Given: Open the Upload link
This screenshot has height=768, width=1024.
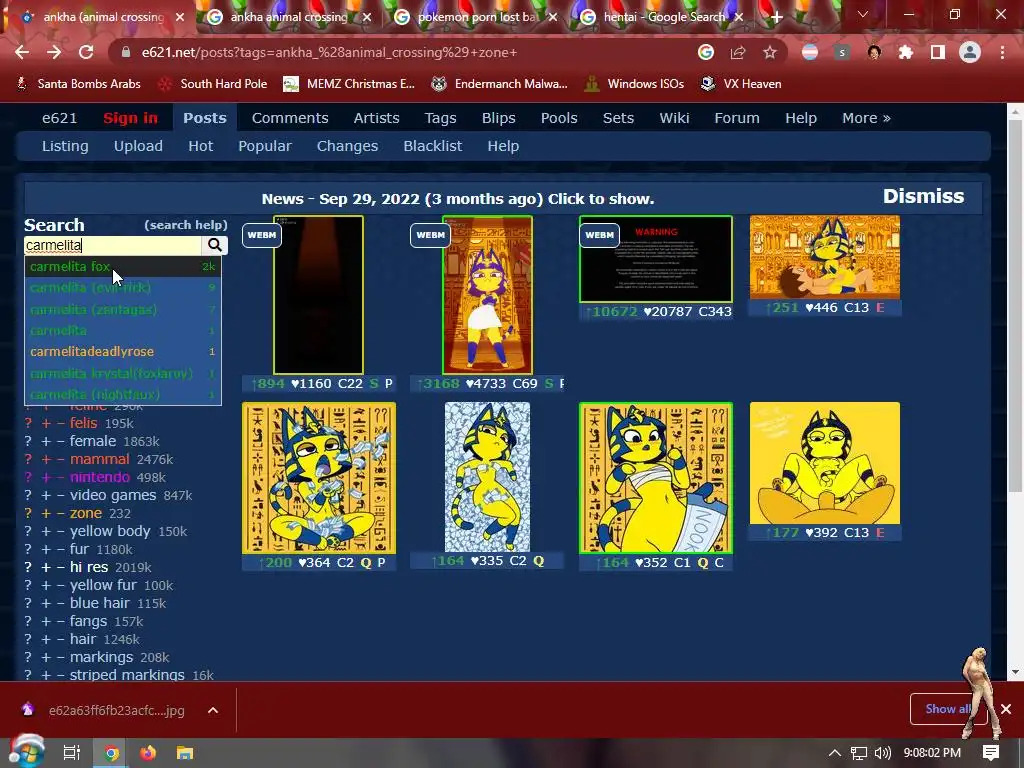Looking at the screenshot, I should (x=138, y=146).
